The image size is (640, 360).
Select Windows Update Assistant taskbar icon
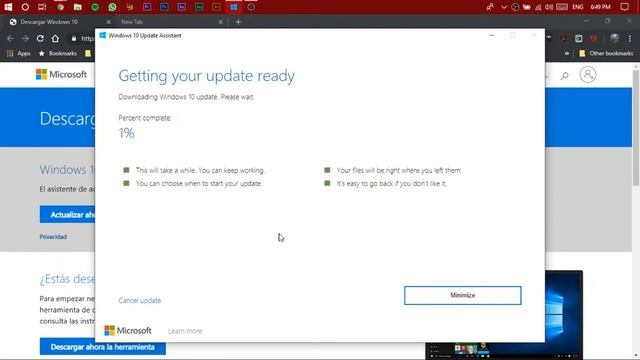point(233,7)
